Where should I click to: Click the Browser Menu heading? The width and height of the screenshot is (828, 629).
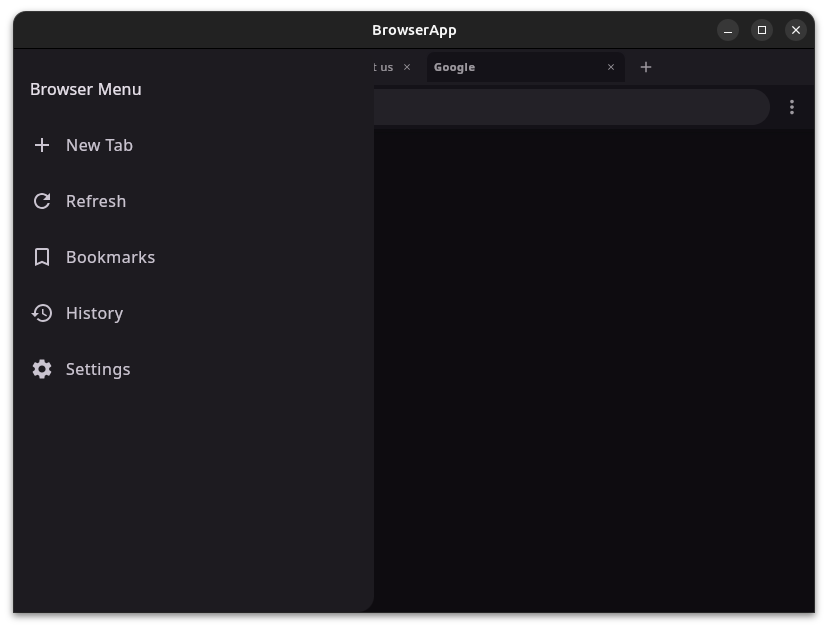(86, 89)
